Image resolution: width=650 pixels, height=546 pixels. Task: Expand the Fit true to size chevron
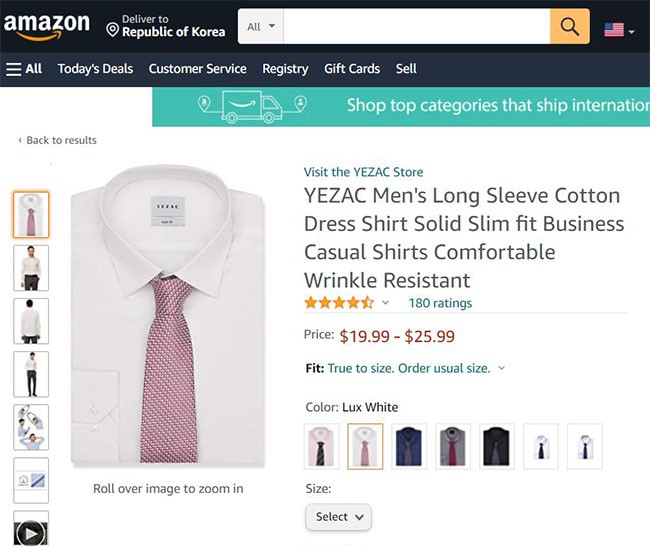tap(502, 368)
